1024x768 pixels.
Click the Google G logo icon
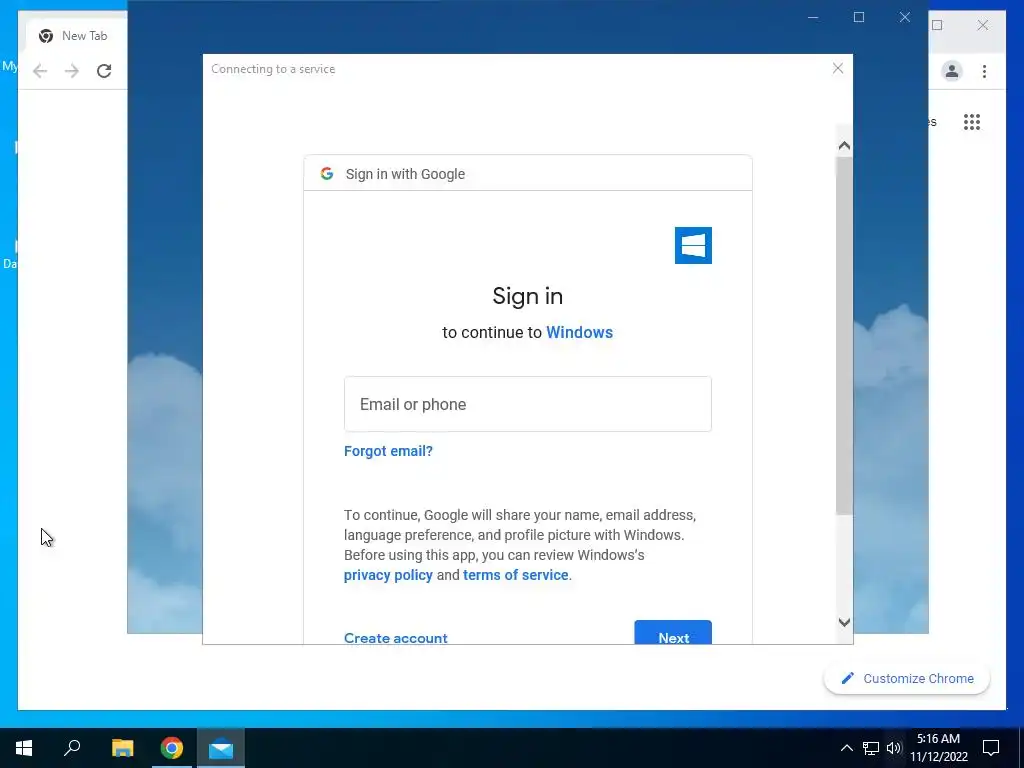click(x=327, y=173)
